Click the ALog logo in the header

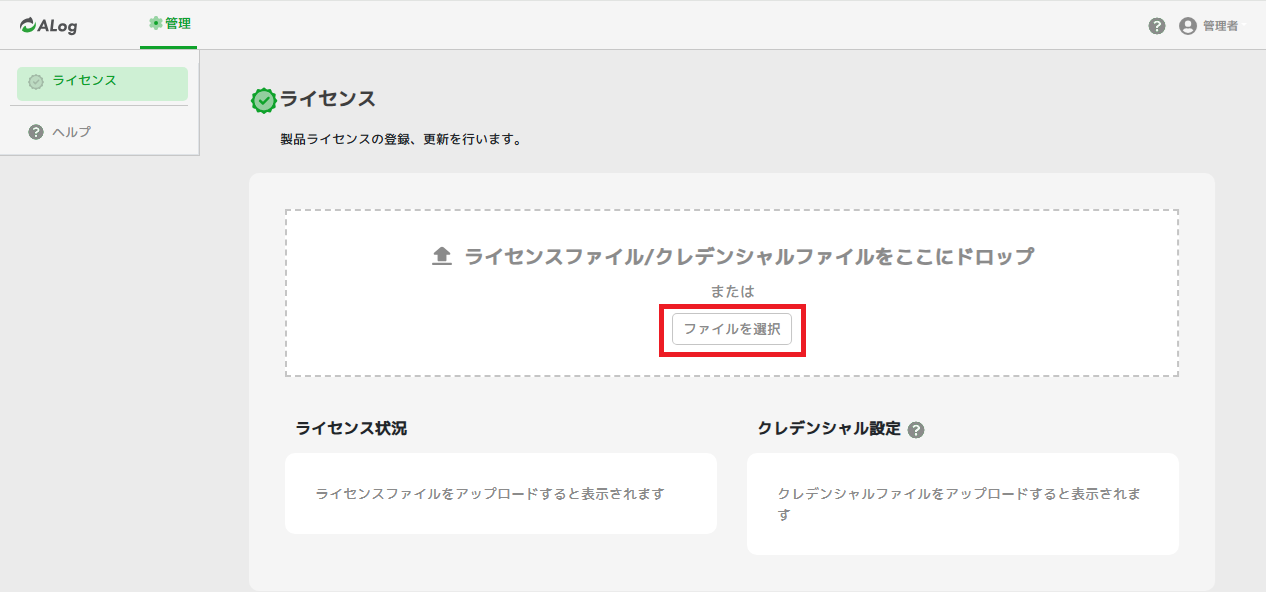click(x=48, y=25)
